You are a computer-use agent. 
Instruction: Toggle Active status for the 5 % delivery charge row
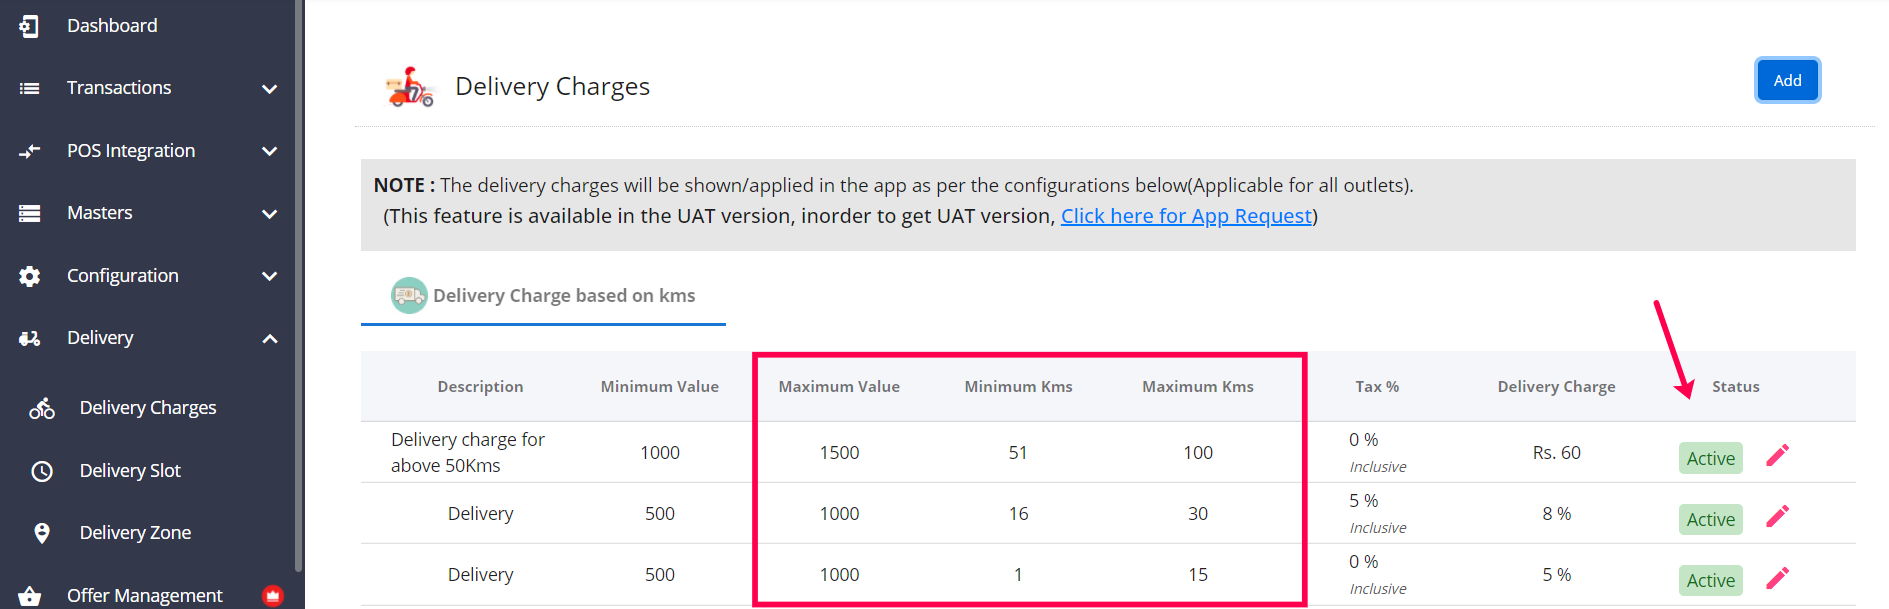(1710, 580)
